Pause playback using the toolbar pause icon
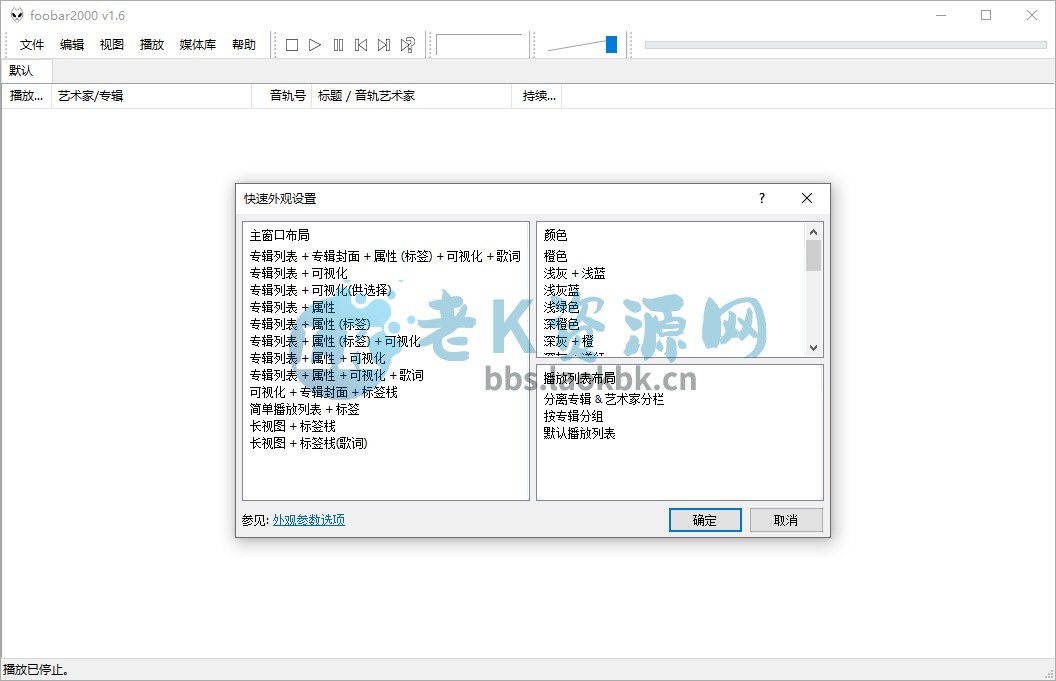 coord(338,45)
